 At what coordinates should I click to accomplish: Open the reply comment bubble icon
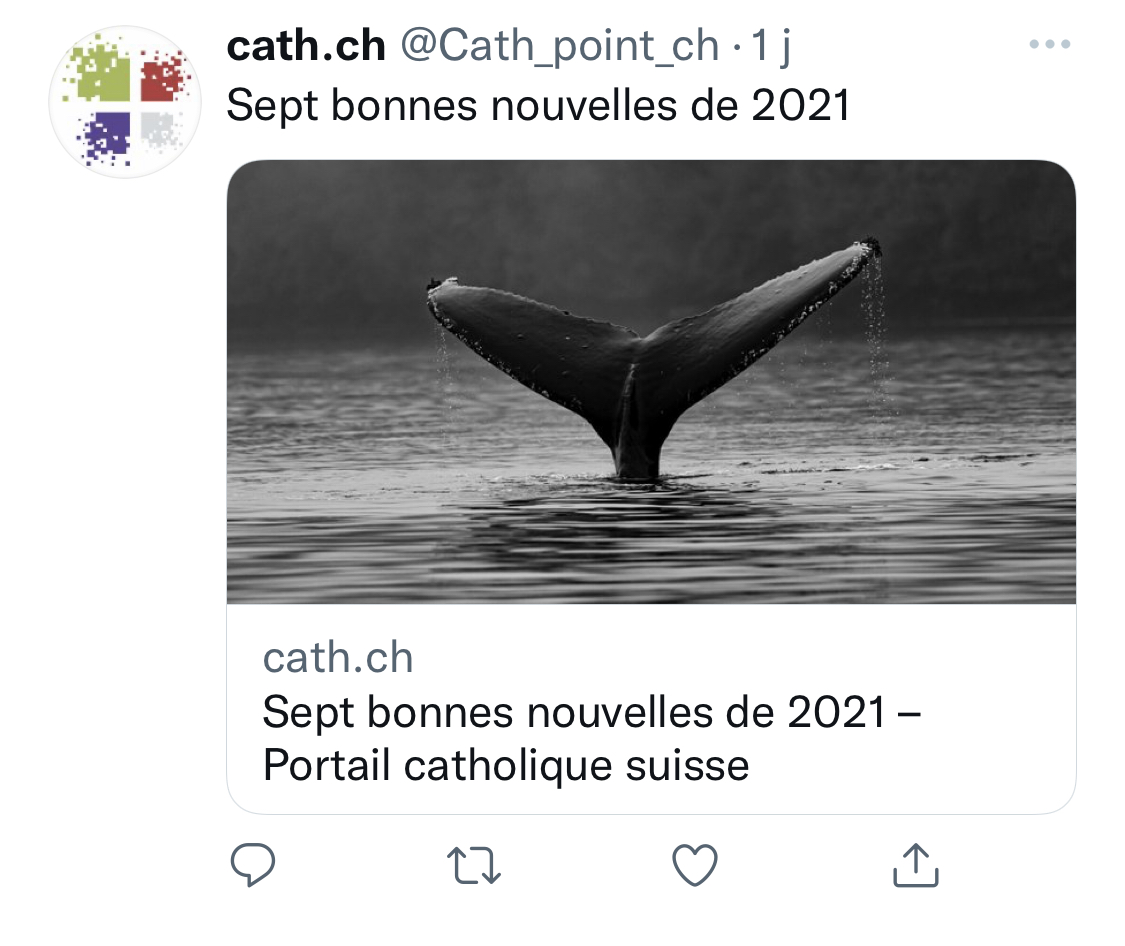point(253,865)
